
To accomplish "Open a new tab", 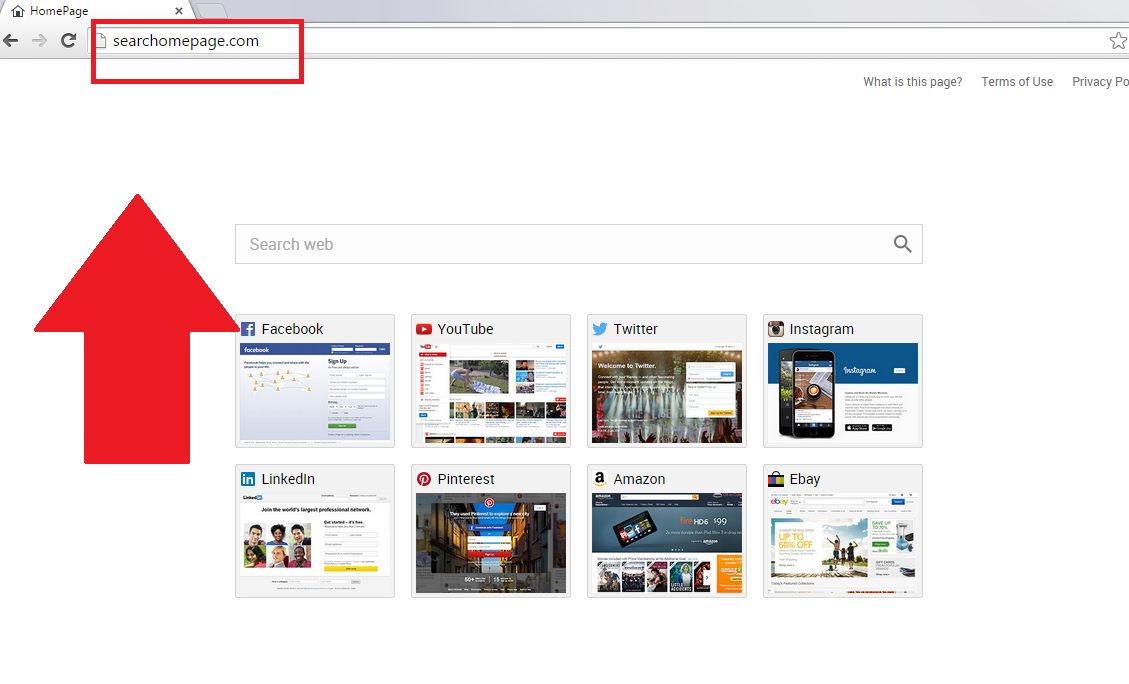I will tap(211, 11).
